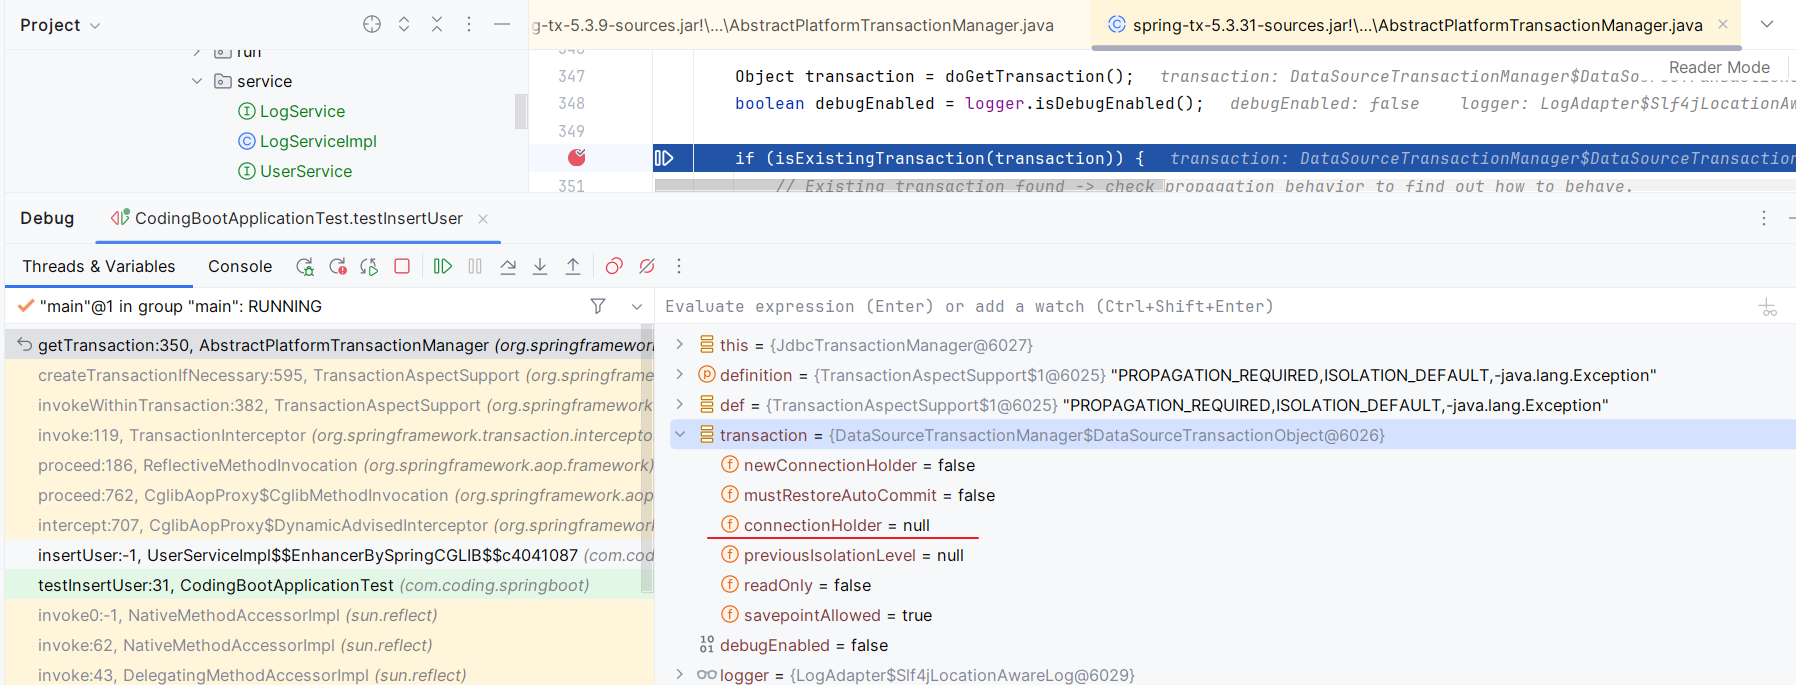Select getTransaction:350 stack frame
This screenshot has width=1796, height=685.
(330, 345)
